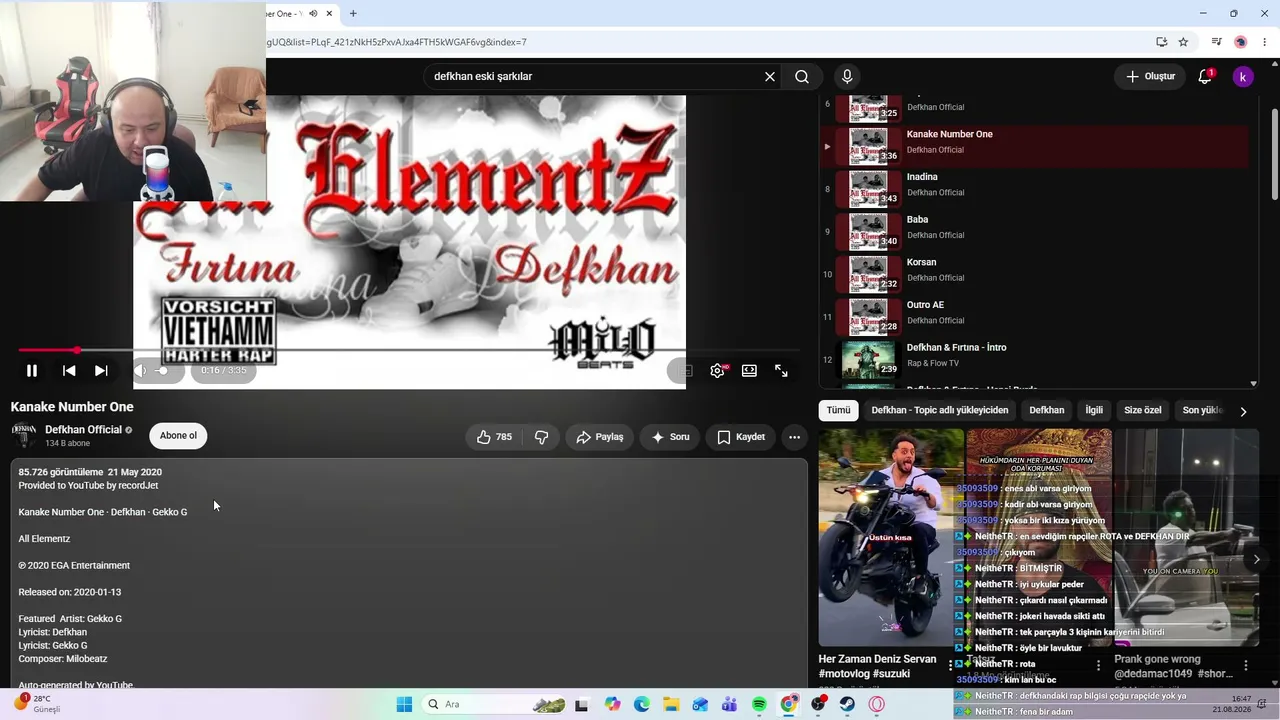Open File Explorer from the taskbar
This screenshot has height=720, width=1280.
[671, 704]
